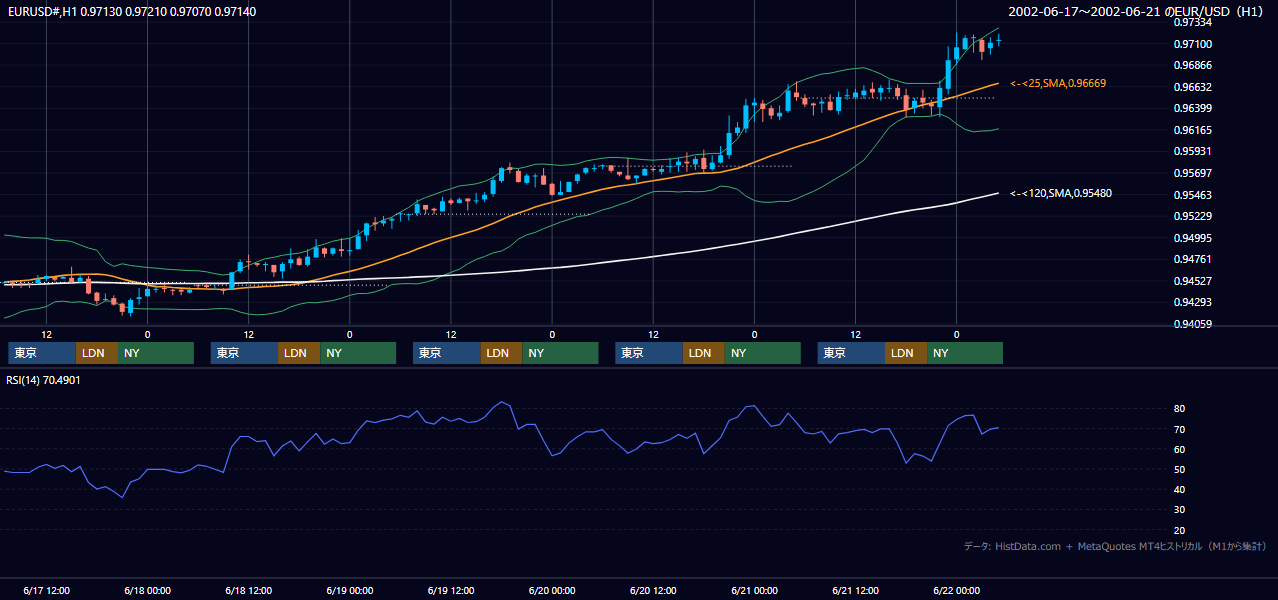Click the NY session block for June 21
Viewport: 1278px width, 600px height.
click(965, 353)
